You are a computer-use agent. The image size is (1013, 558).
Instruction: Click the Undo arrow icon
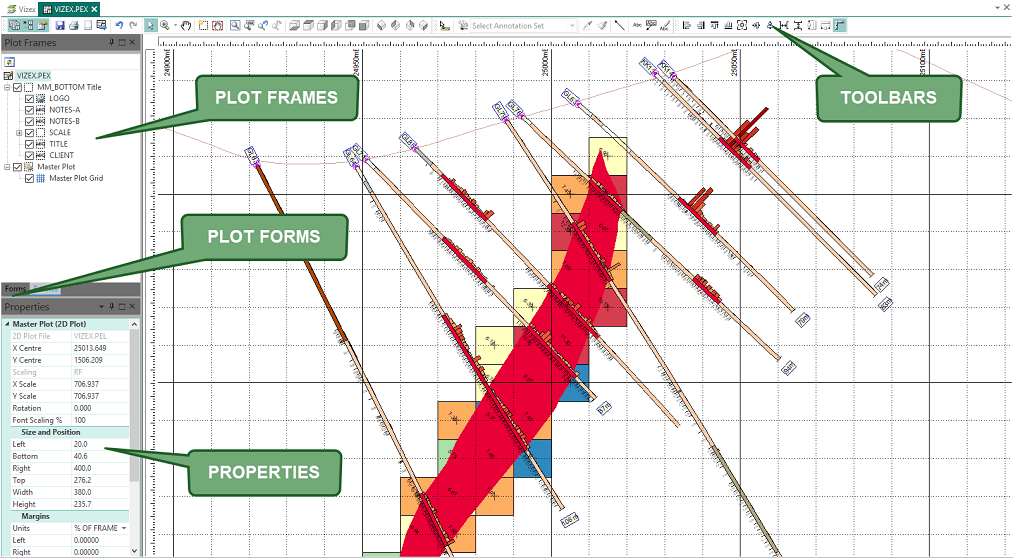pyautogui.click(x=120, y=25)
